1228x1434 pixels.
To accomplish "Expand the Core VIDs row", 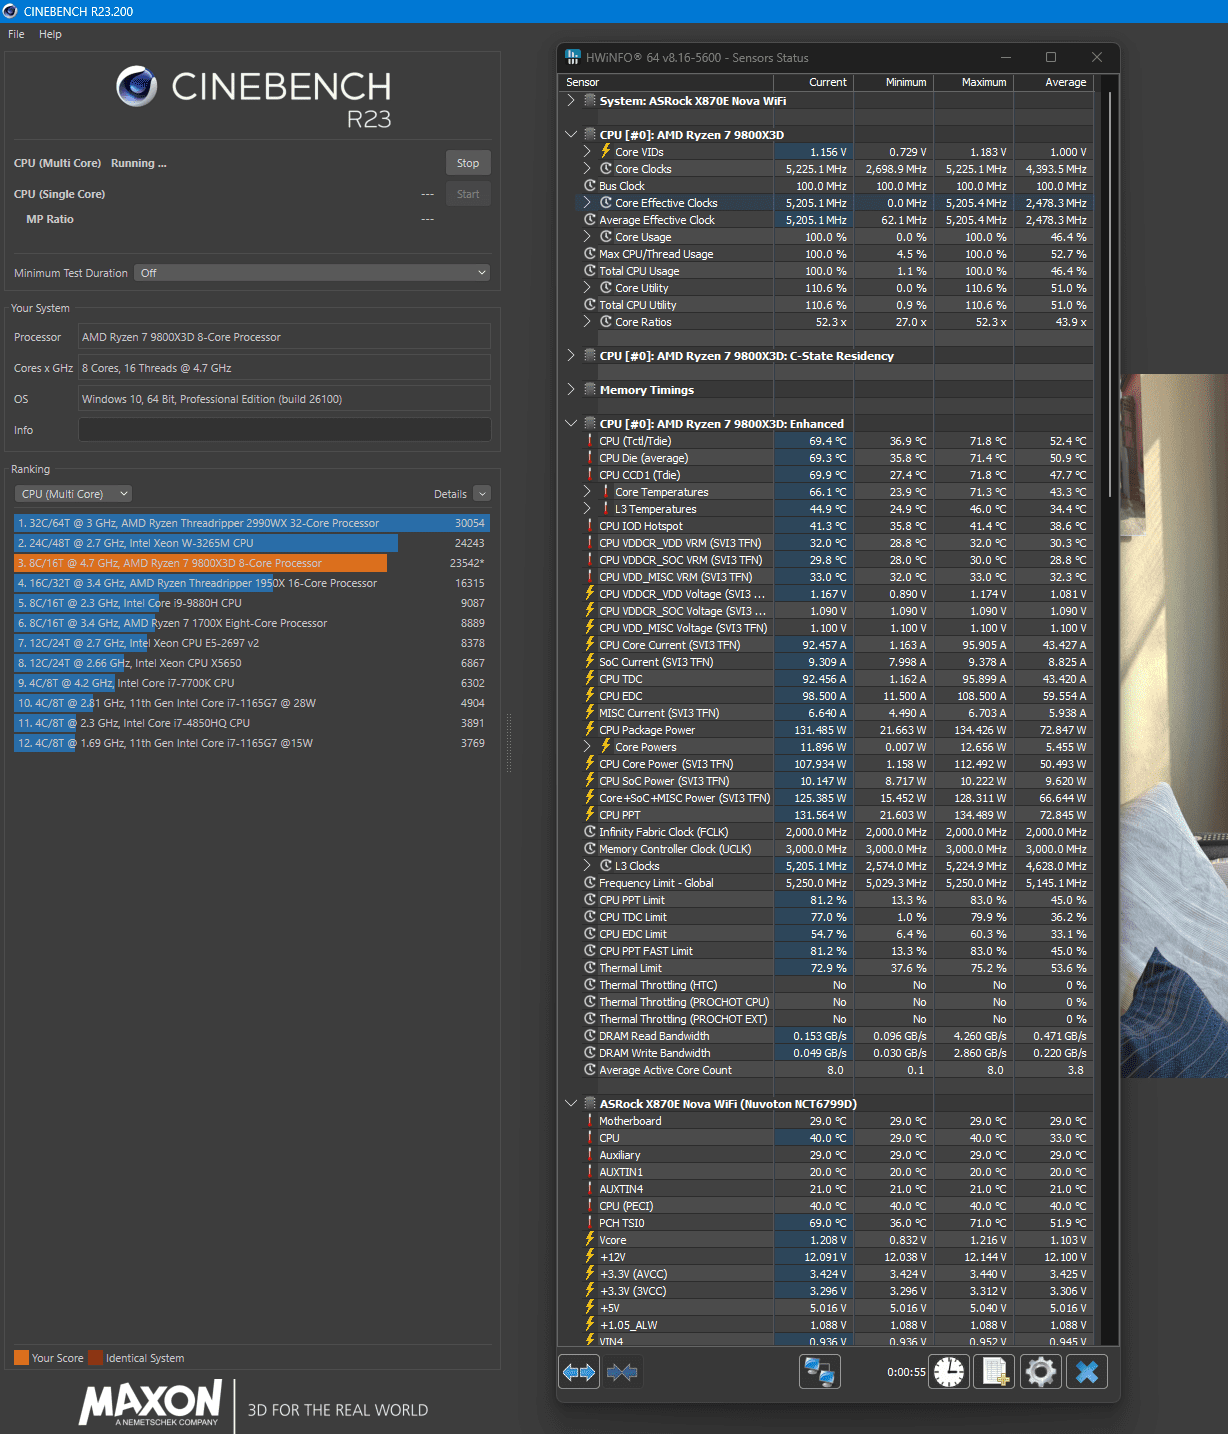I will point(587,152).
